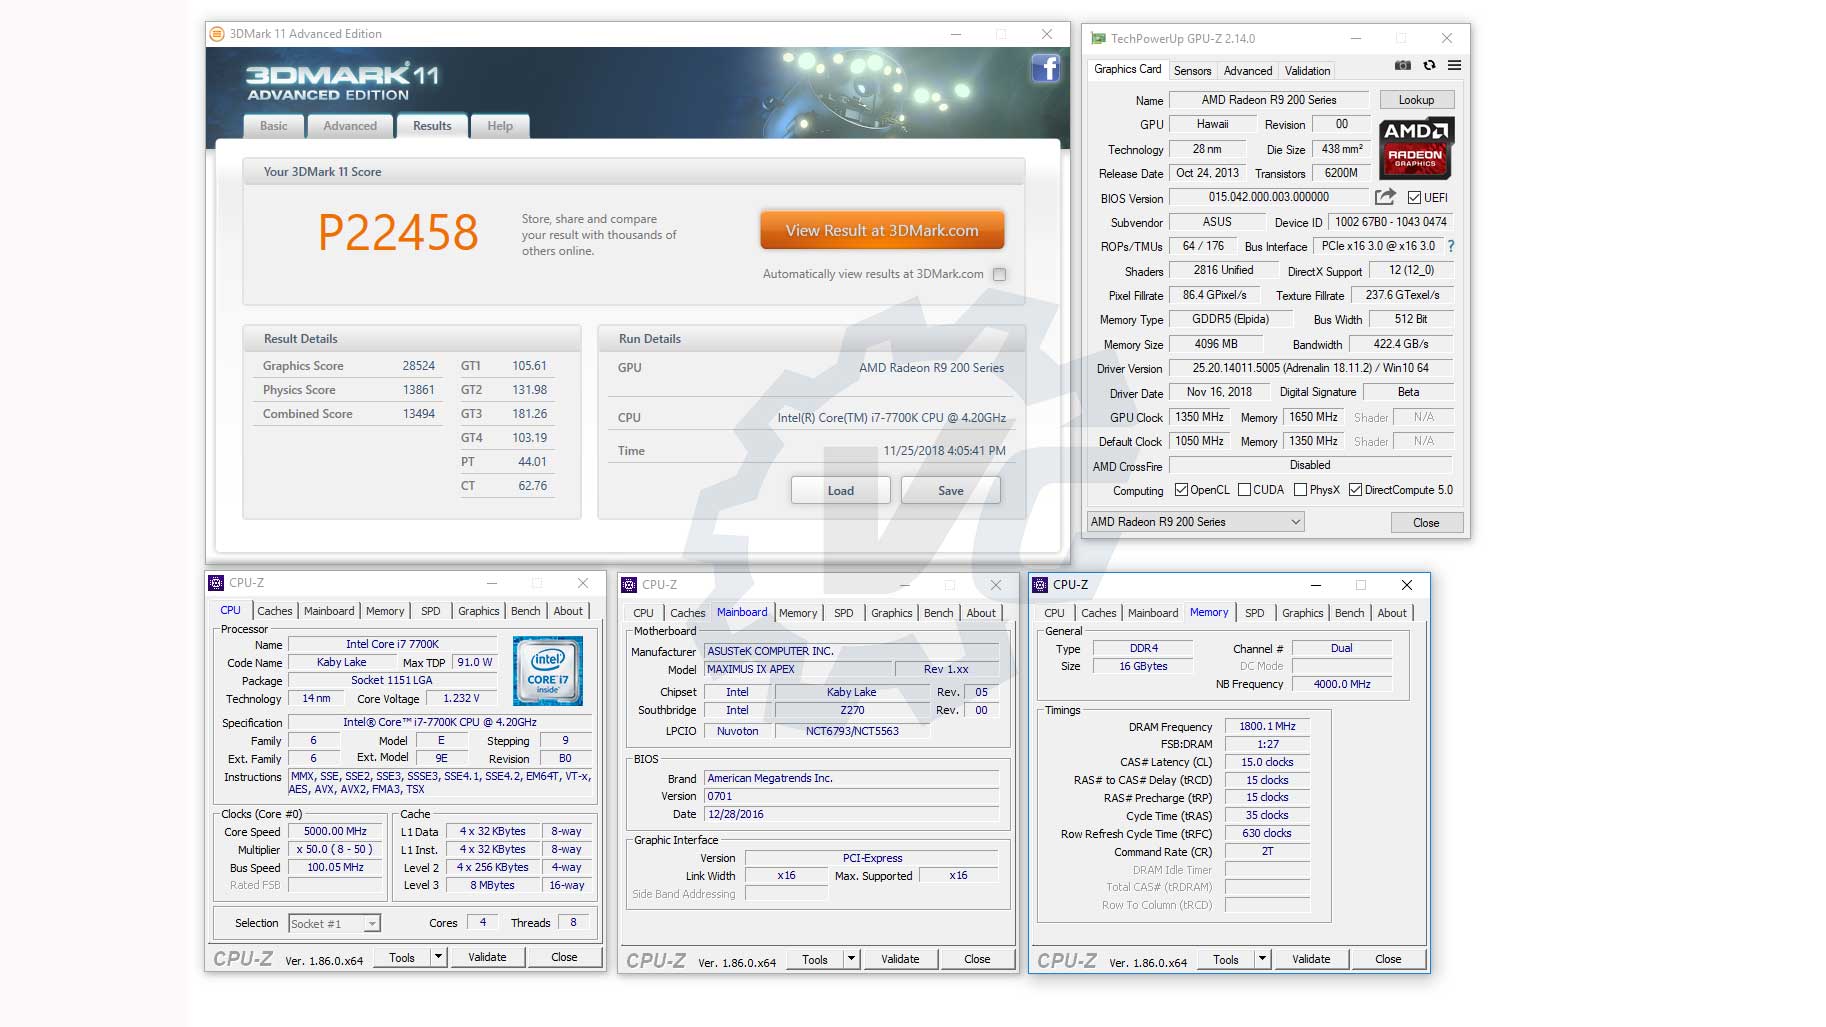
Task: Switch to the Advanced tab in 3DMark
Action: pyautogui.click(x=350, y=126)
